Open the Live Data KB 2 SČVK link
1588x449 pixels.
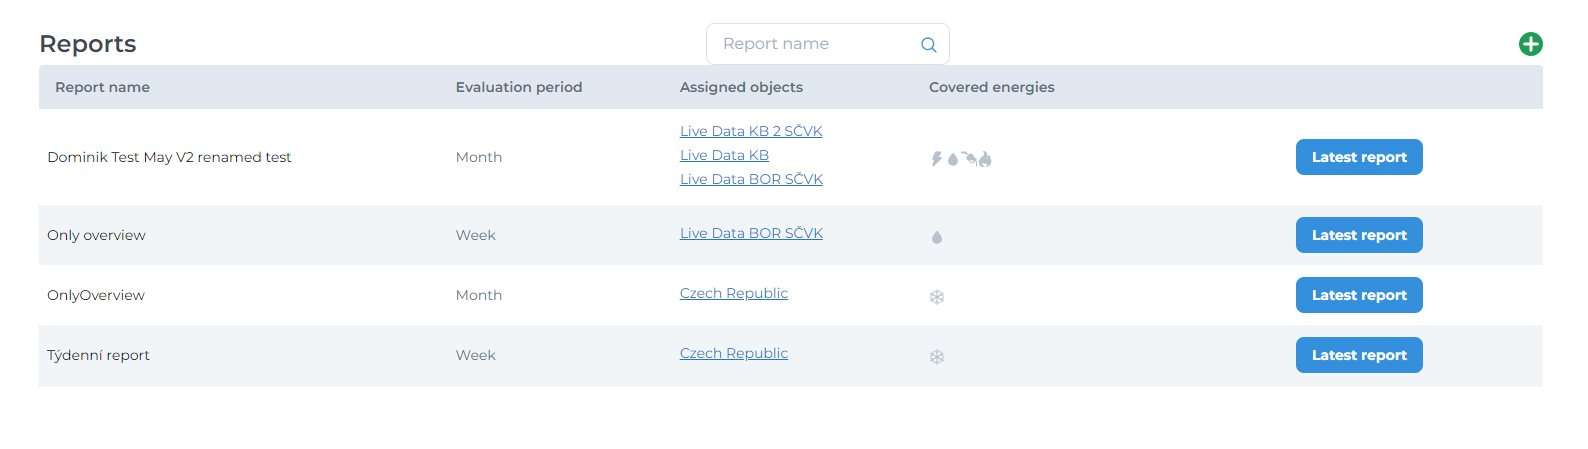point(750,131)
